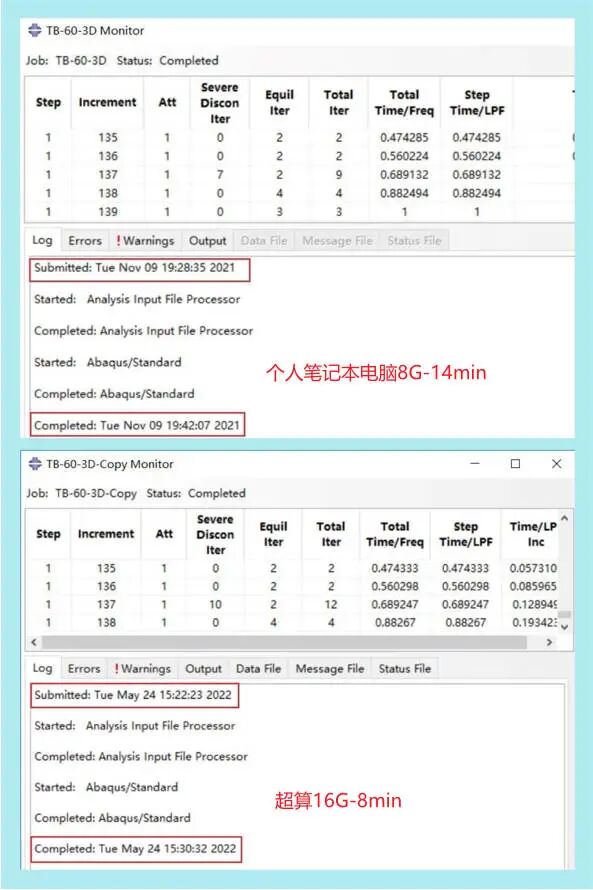Click the table's vertical scroll up arrow
The image size is (593, 890).
pyautogui.click(x=565, y=518)
